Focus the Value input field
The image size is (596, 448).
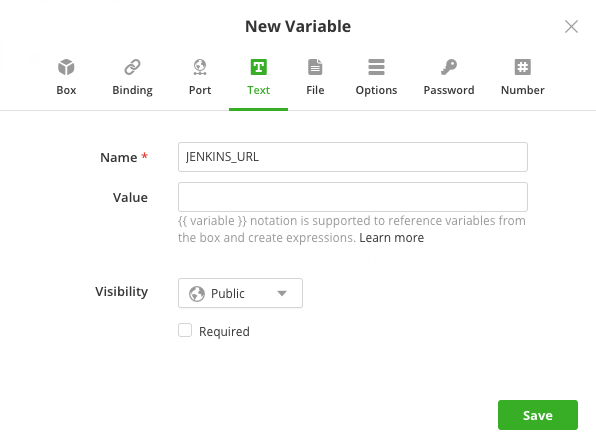(x=353, y=197)
